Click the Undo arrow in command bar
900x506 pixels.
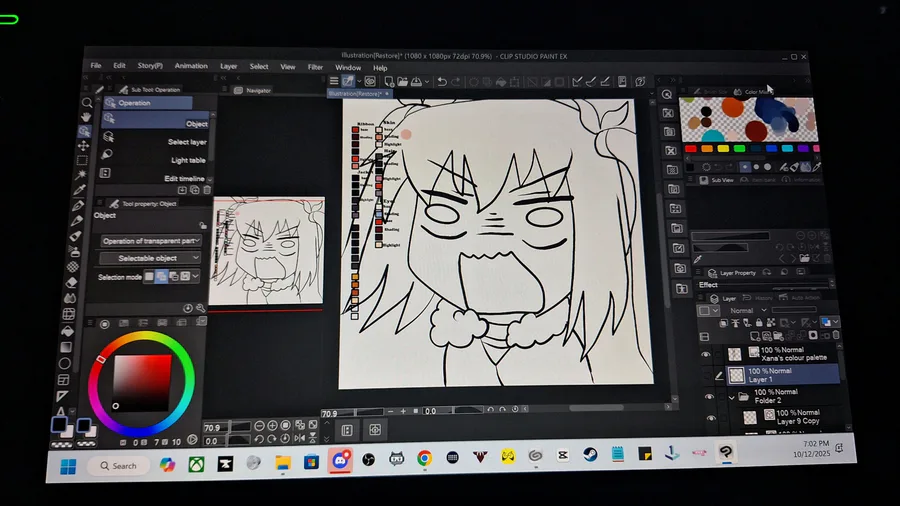pyautogui.click(x=442, y=81)
